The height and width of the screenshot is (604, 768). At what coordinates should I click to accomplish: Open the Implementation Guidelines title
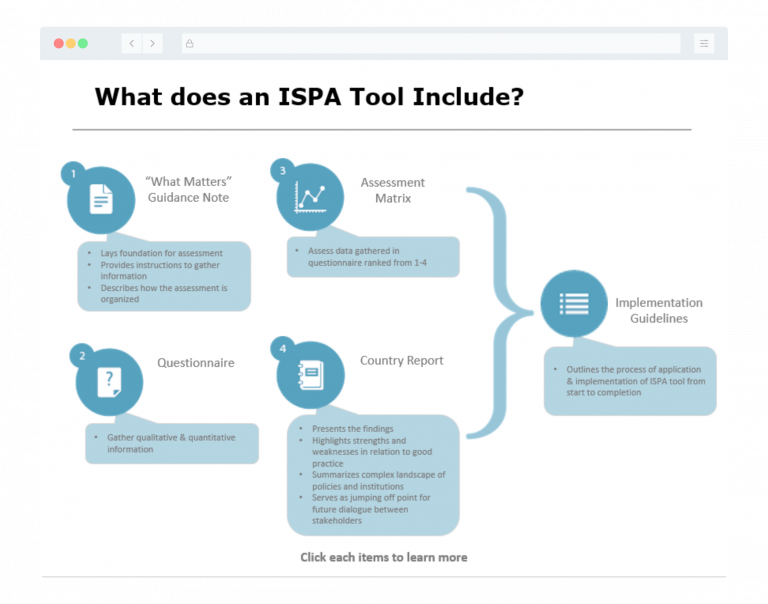pos(658,310)
